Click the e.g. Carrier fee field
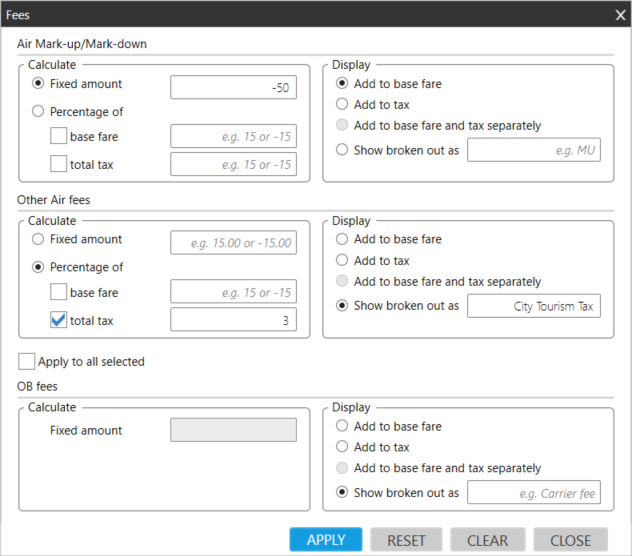This screenshot has width=632, height=556. pyautogui.click(x=534, y=493)
